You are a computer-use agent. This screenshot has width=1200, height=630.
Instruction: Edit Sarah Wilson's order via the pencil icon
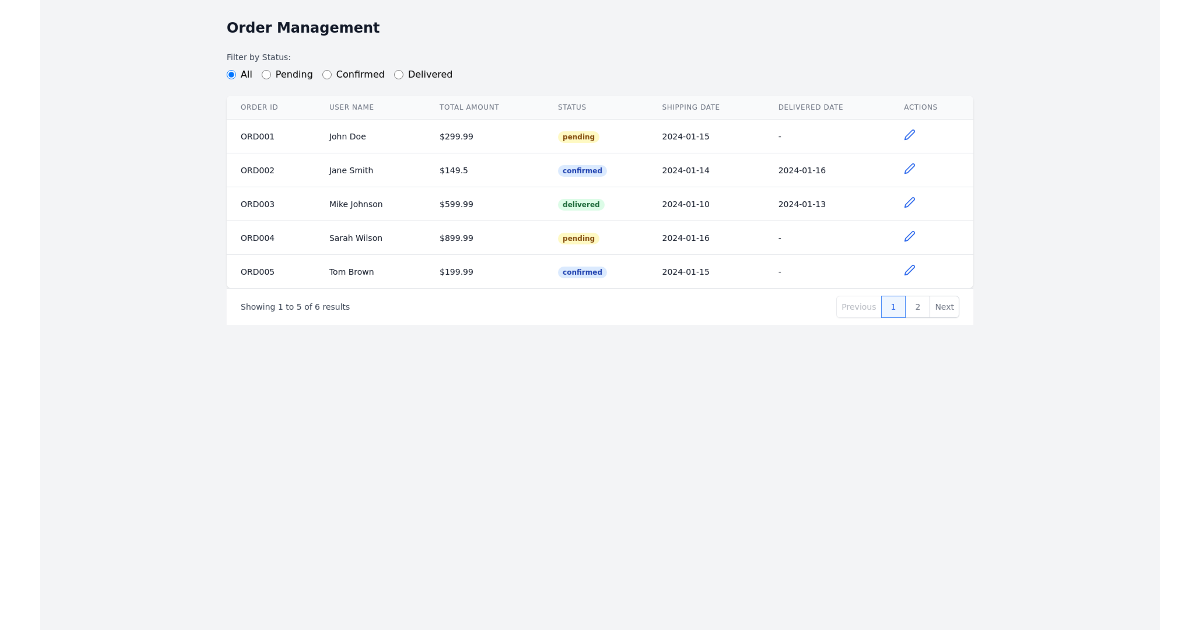pyautogui.click(x=909, y=236)
